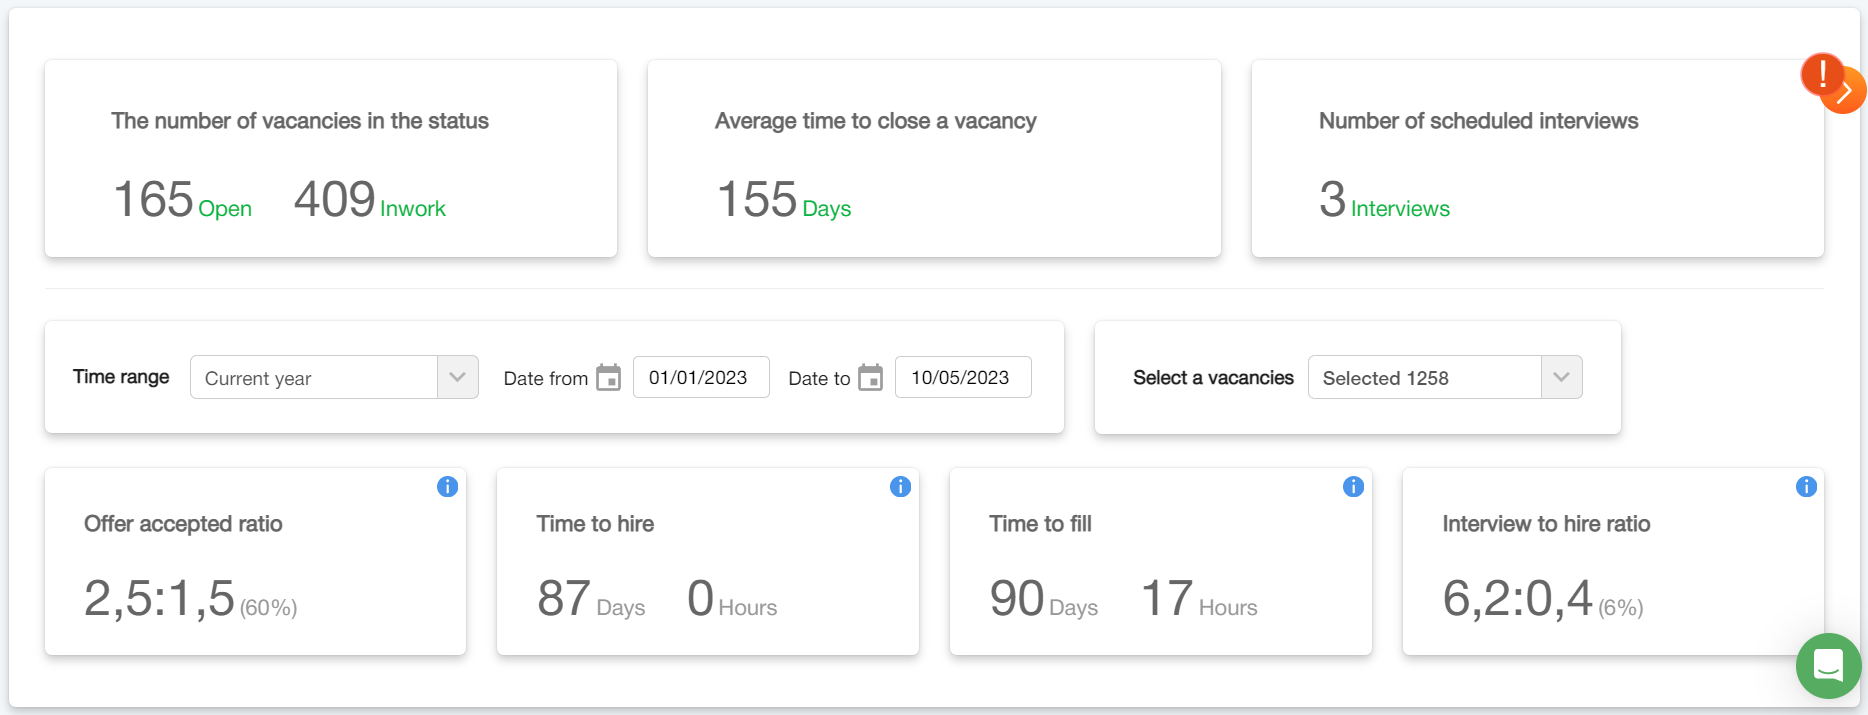Click info icon on Offer accepted ratio card
This screenshot has height=715, width=1868.
447,487
